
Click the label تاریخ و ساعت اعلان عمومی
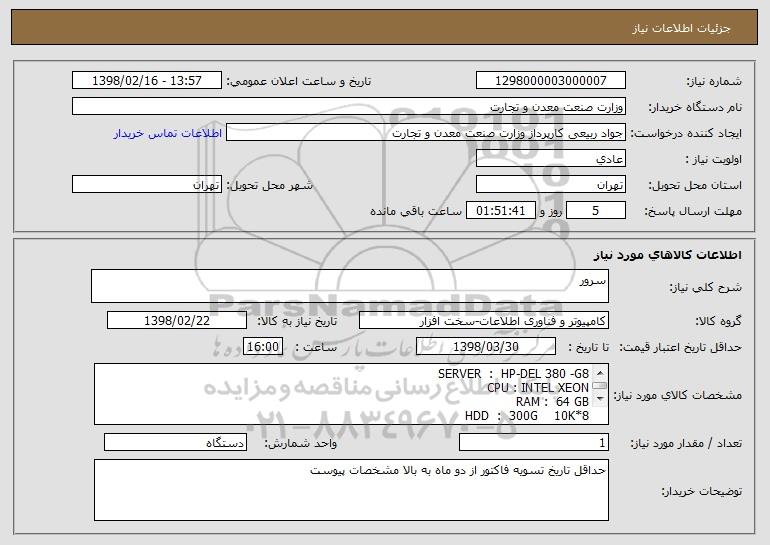click(x=299, y=81)
